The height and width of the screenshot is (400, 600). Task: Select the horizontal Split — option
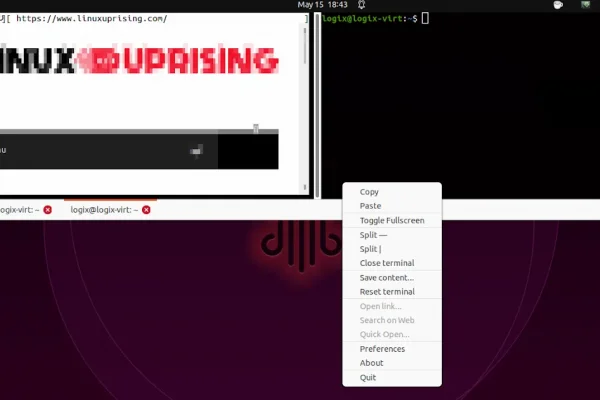tap(392, 235)
